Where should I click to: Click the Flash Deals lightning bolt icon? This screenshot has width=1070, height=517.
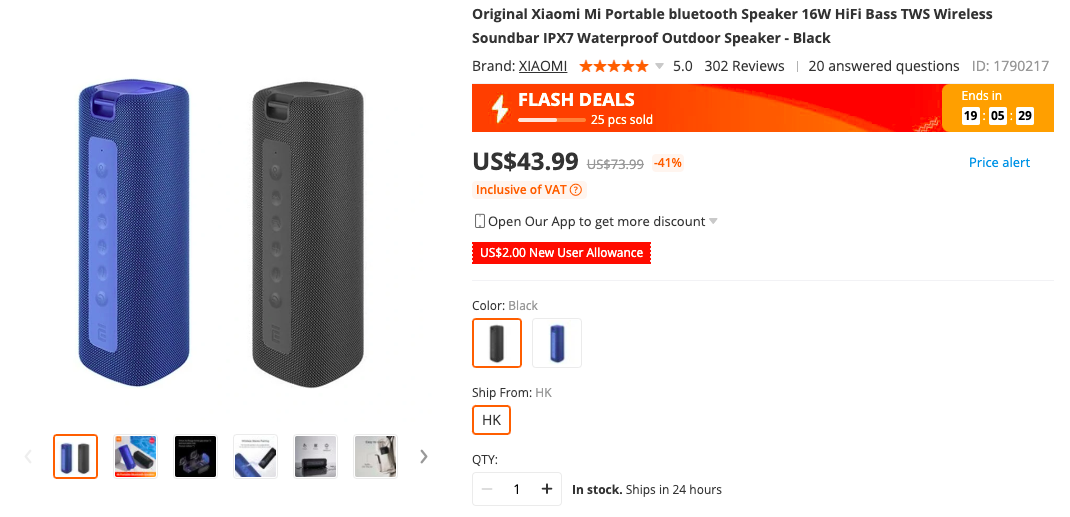pyautogui.click(x=498, y=107)
